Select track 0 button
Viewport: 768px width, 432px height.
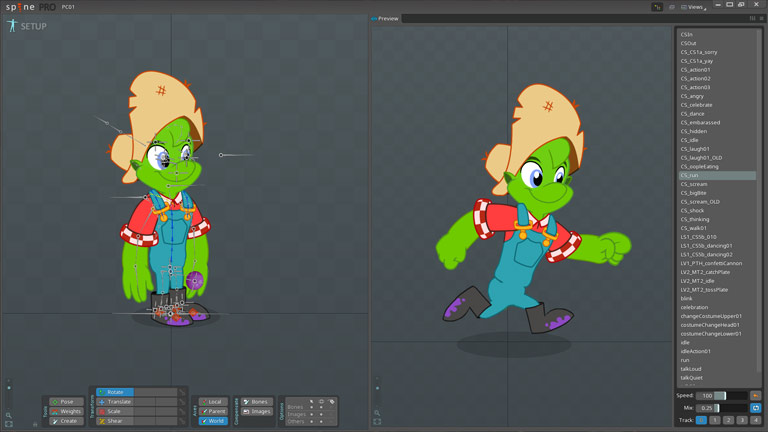pos(701,420)
